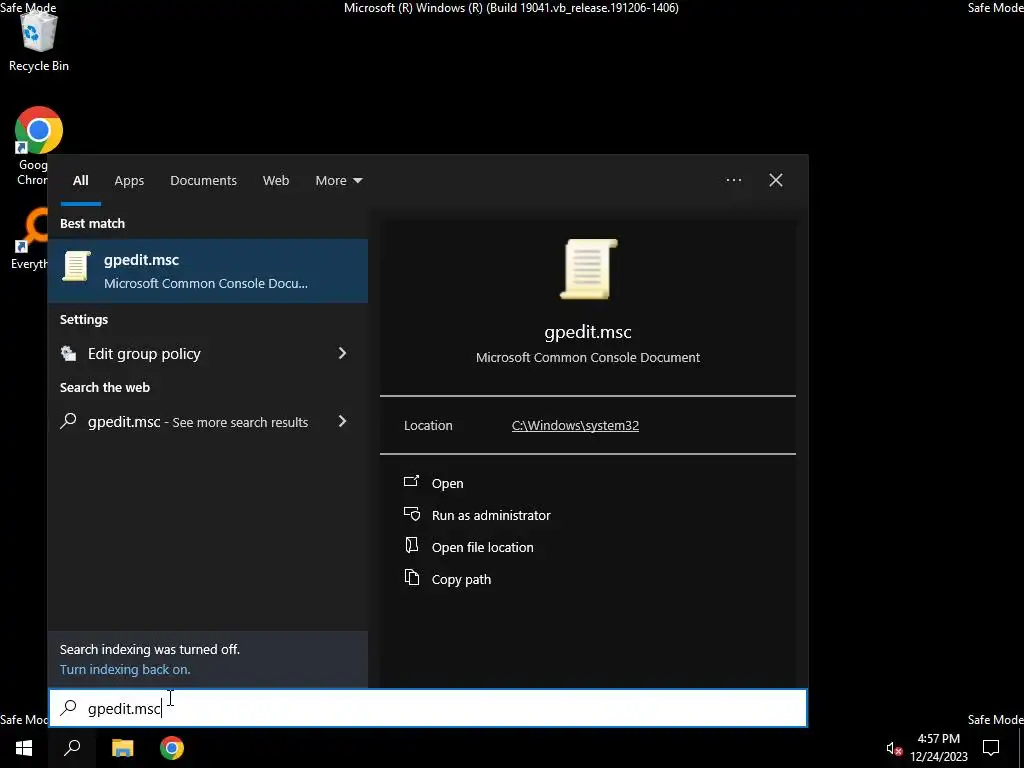Viewport: 1024px width, 768px height.
Task: Click the Run as administrator shield icon
Action: (x=411, y=514)
